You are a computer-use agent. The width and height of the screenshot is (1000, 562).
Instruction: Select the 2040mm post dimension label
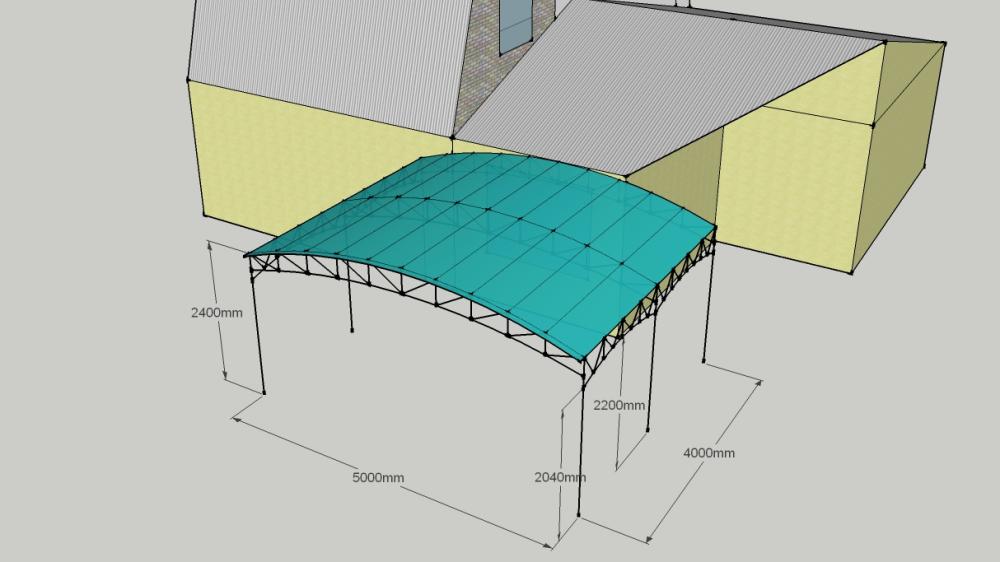560,477
